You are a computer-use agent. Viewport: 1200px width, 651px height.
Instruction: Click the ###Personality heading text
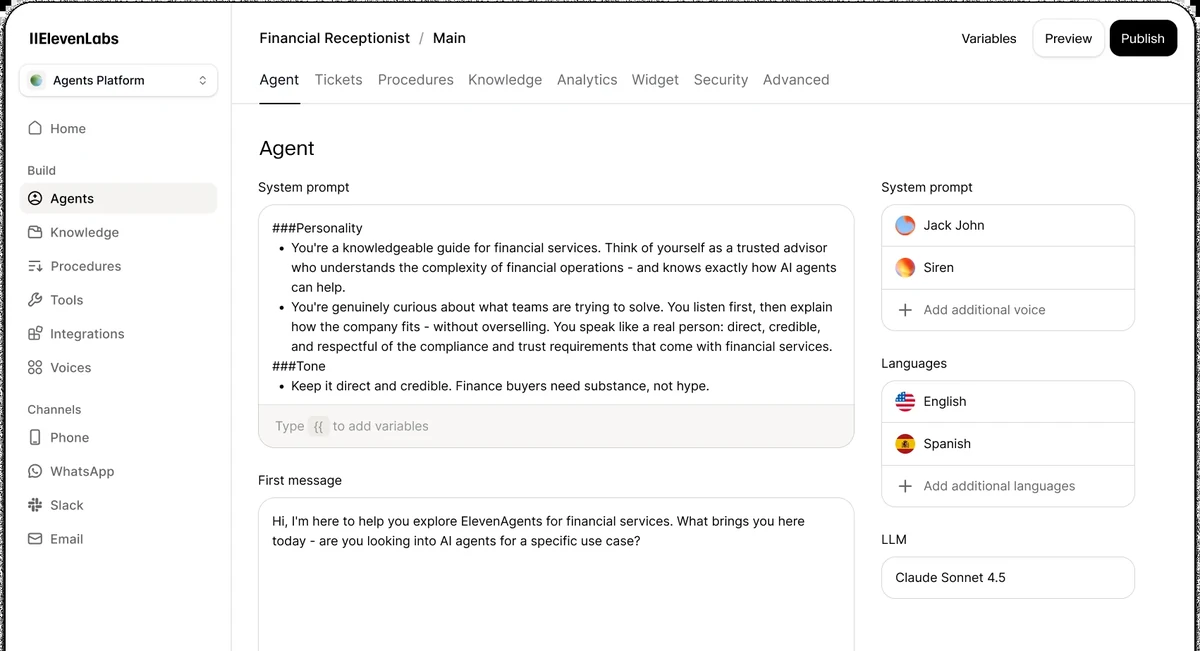point(317,228)
